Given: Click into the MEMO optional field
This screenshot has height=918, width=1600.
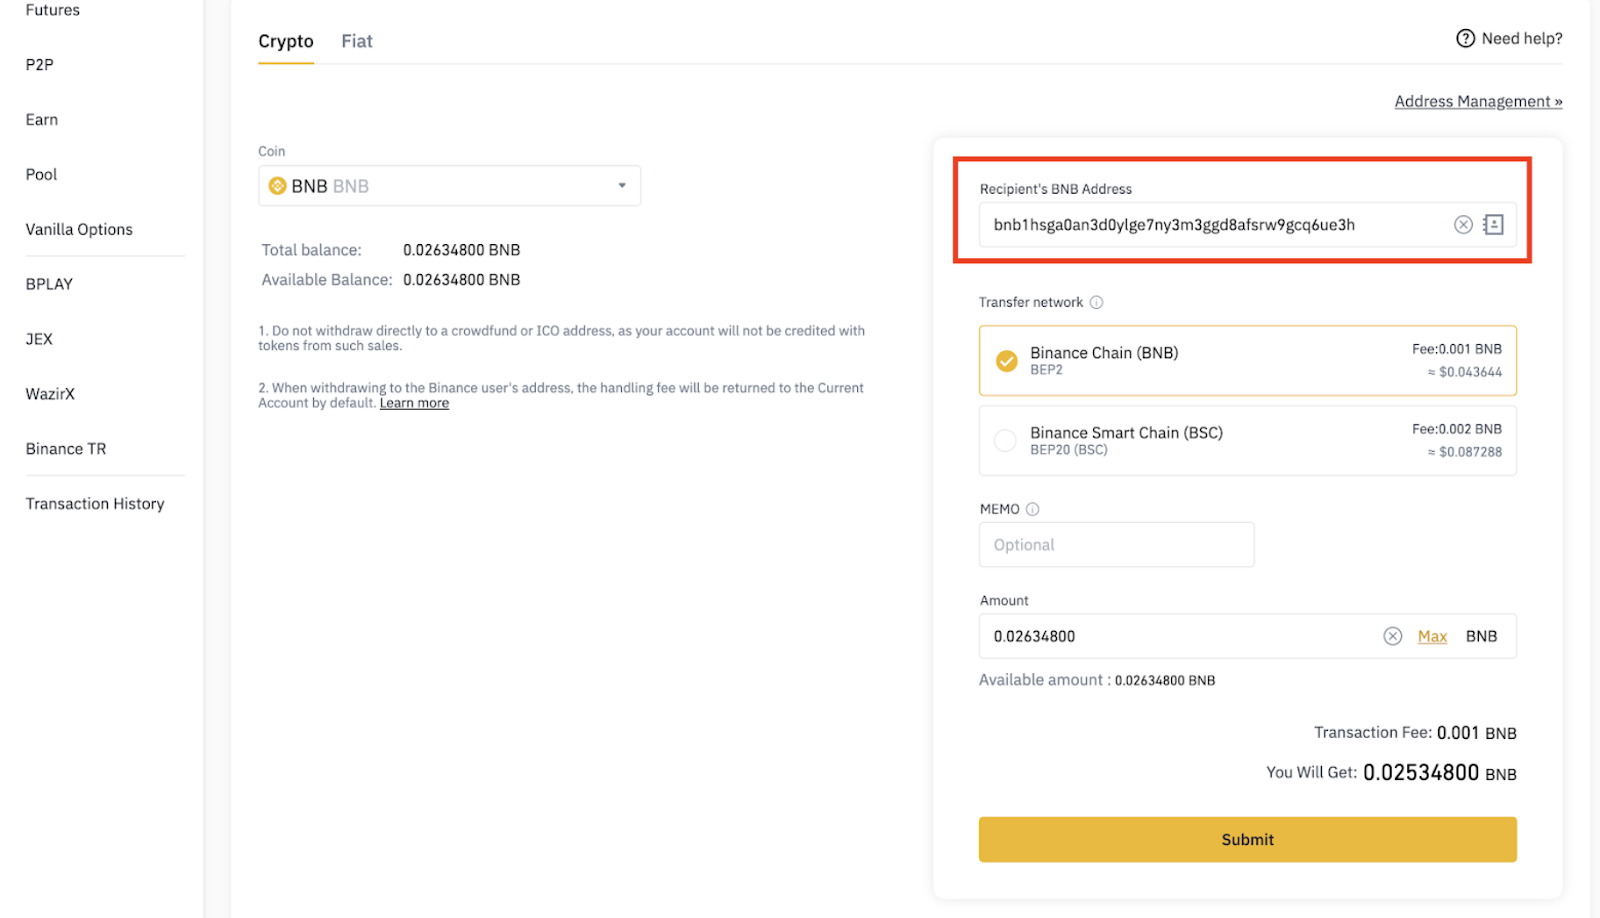Looking at the screenshot, I should 1116,545.
